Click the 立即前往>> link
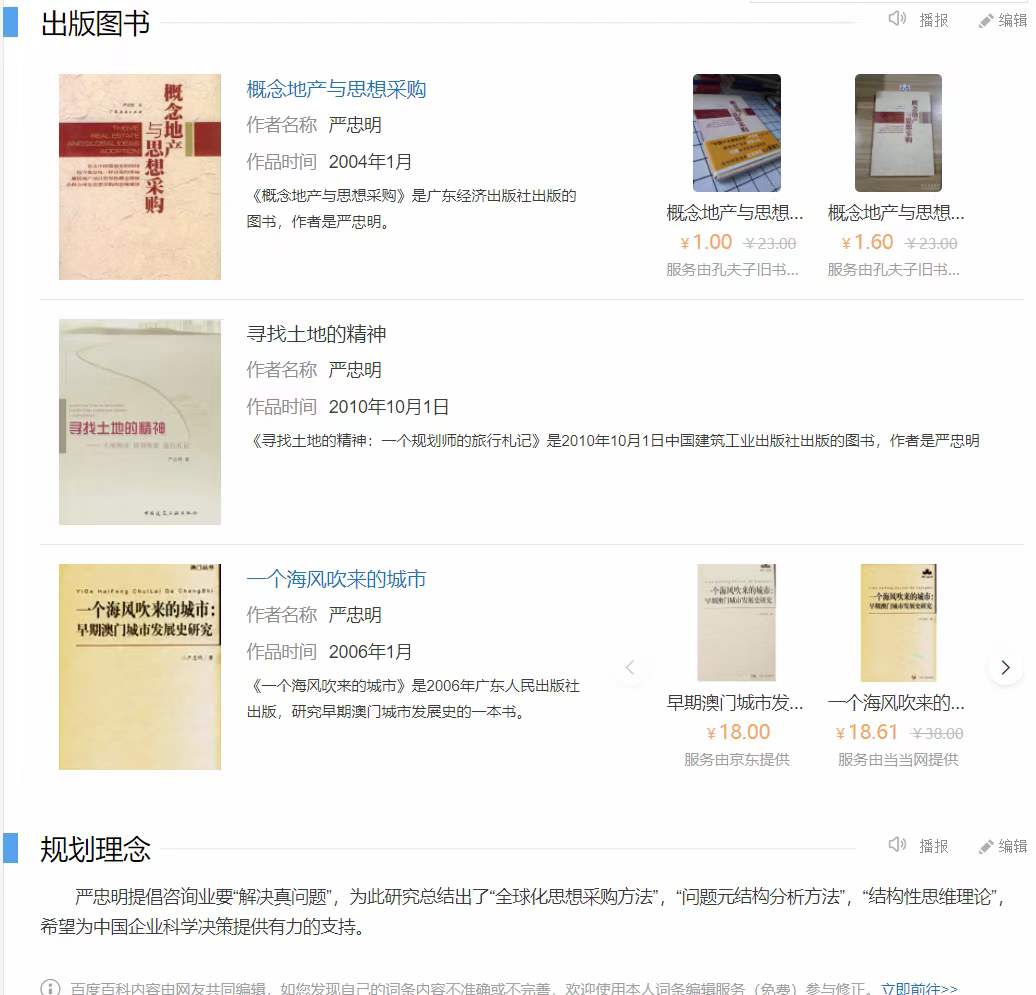 tap(919, 988)
